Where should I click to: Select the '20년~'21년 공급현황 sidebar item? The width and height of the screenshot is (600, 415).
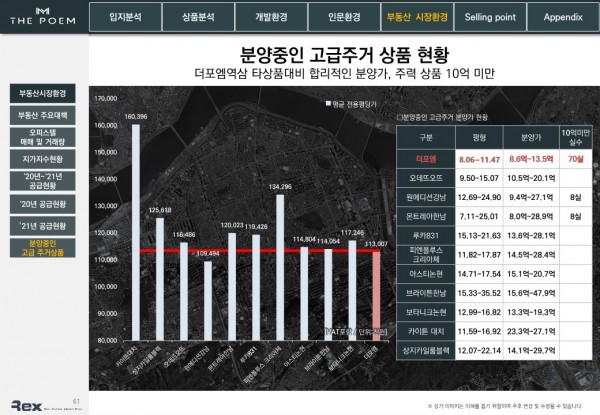click(43, 181)
